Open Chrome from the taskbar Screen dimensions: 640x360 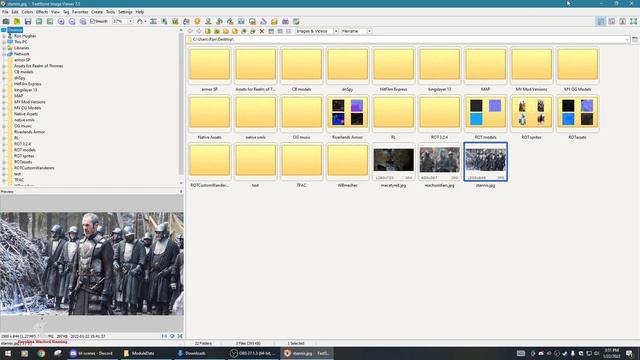[41, 353]
